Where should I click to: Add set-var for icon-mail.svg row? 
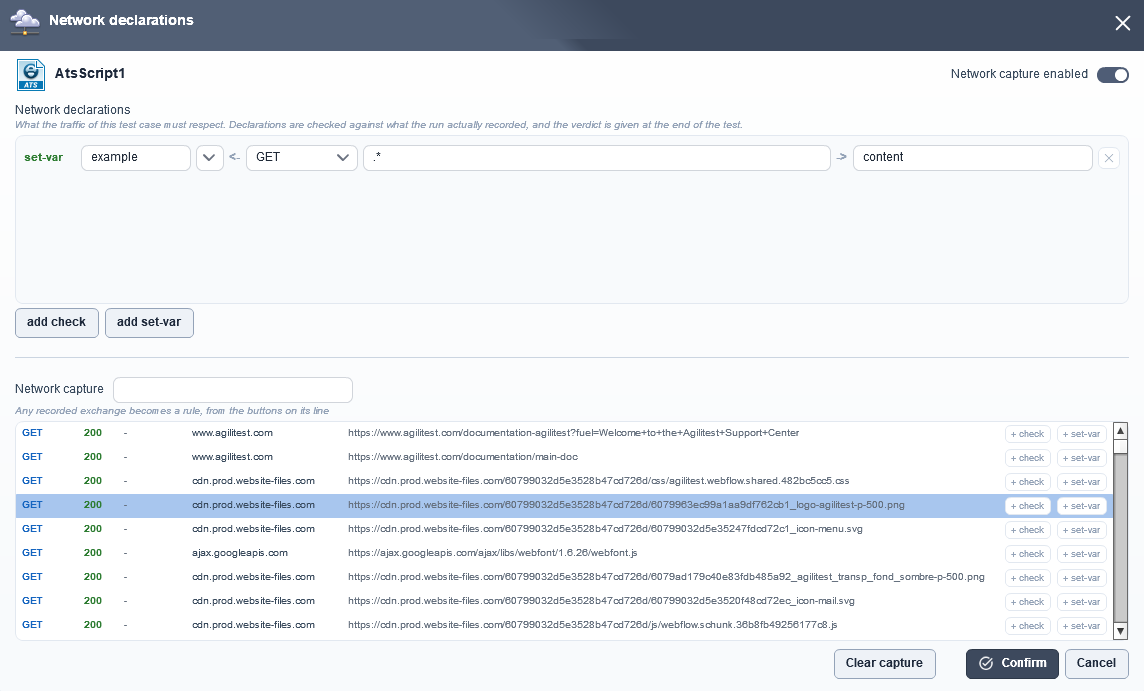(1081, 603)
